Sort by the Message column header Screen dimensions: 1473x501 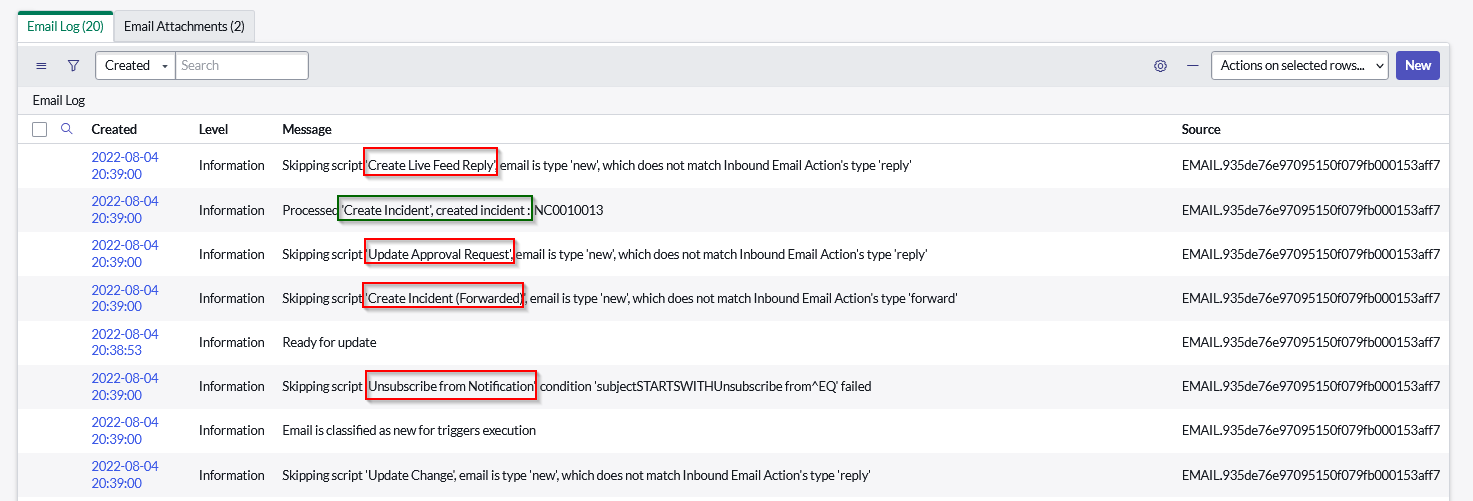click(307, 129)
